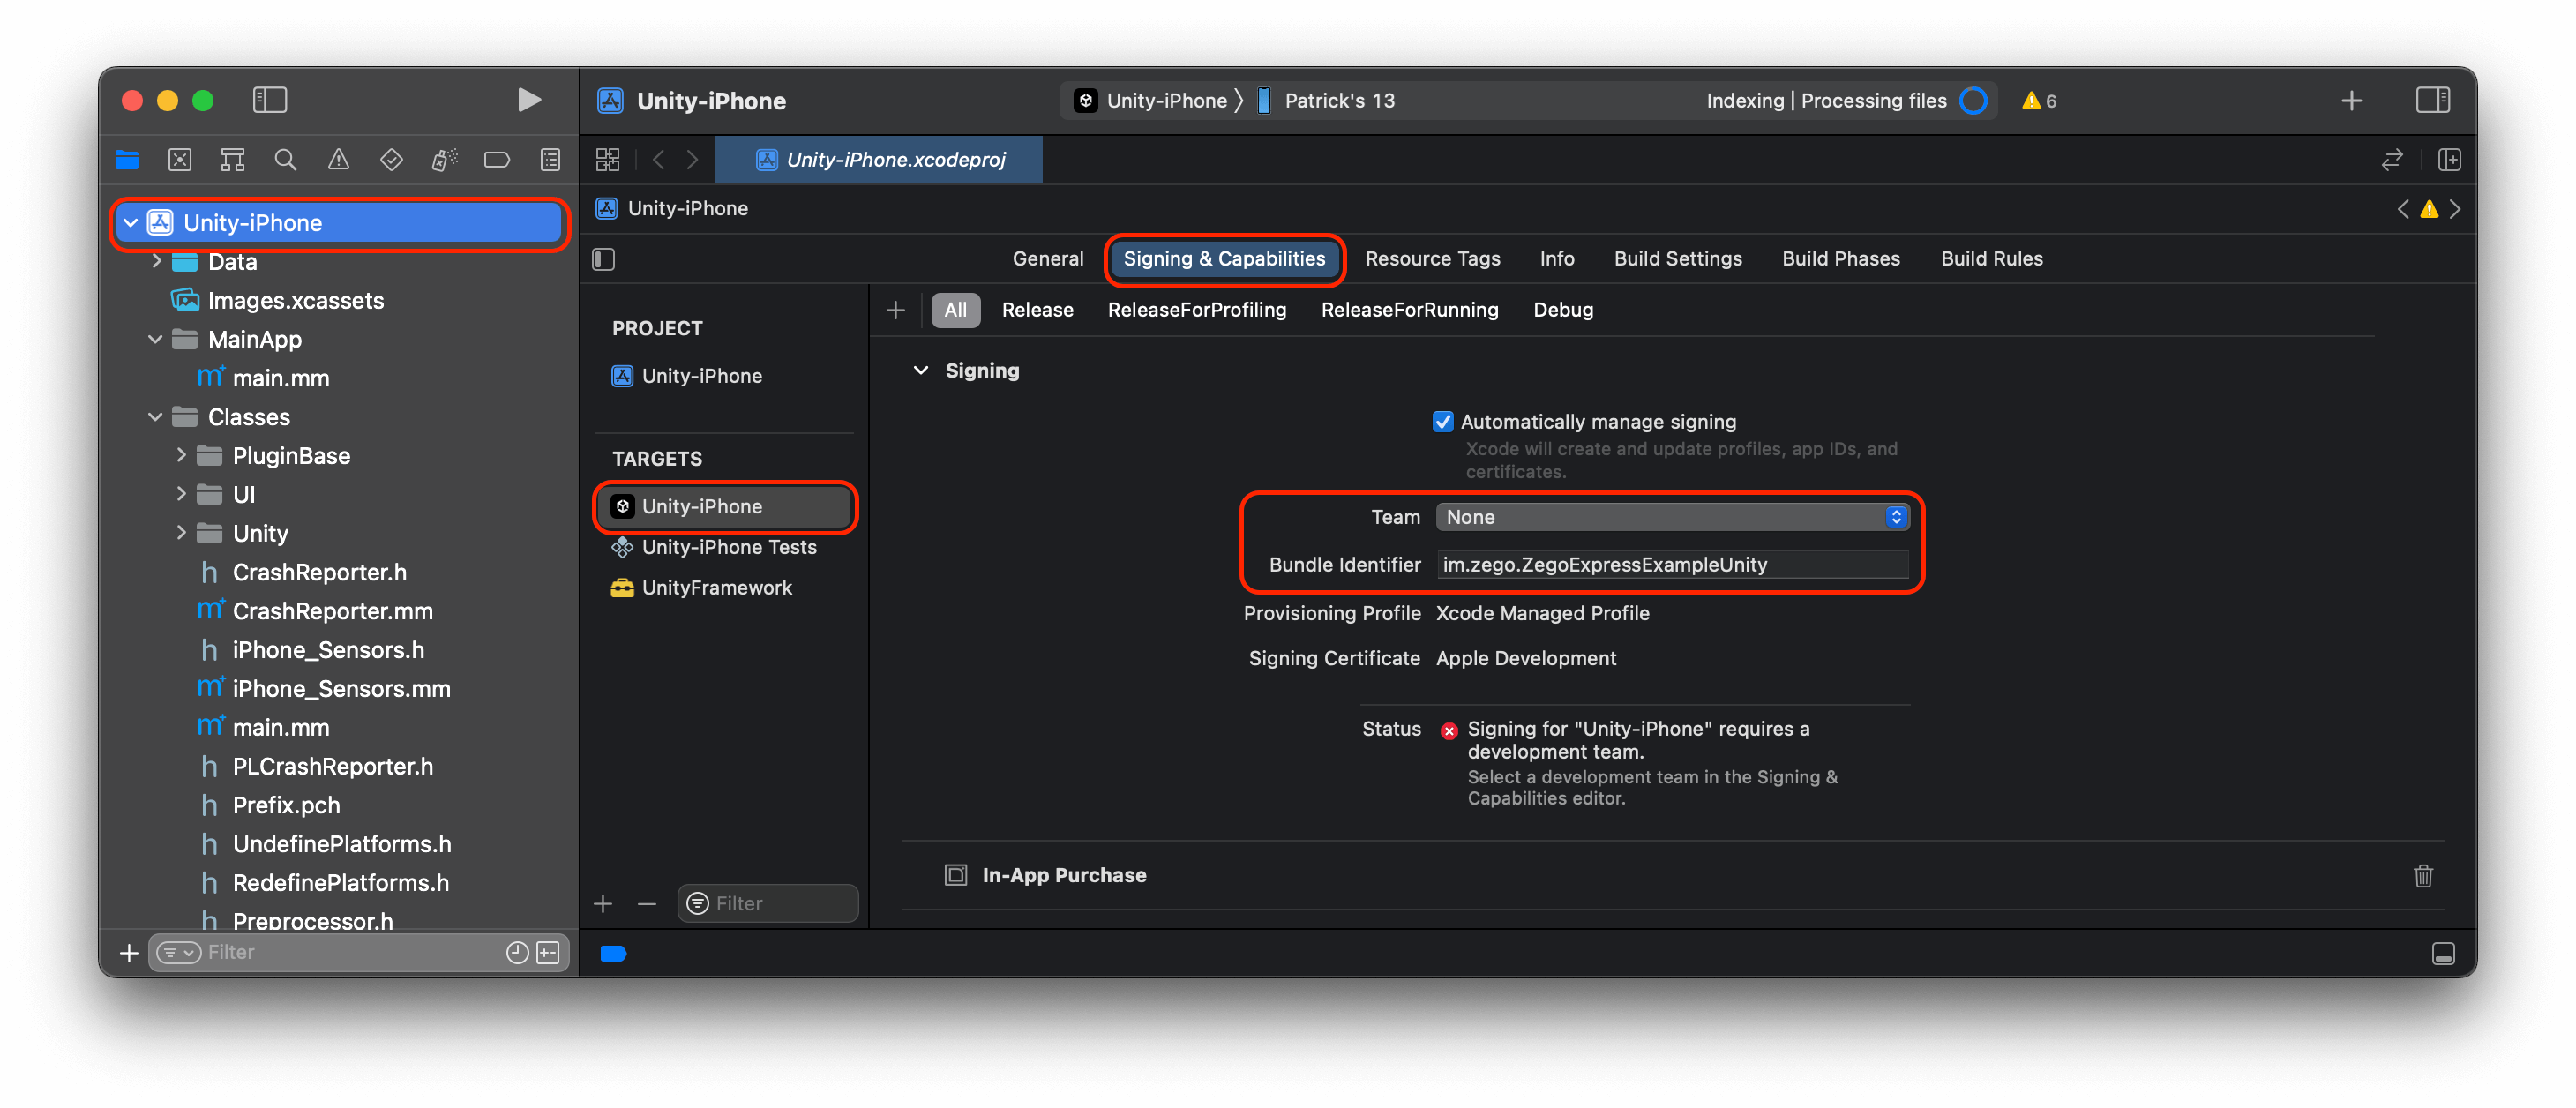Open the Issue navigator warning icon
This screenshot has width=2576, height=1108.
pos(338,160)
